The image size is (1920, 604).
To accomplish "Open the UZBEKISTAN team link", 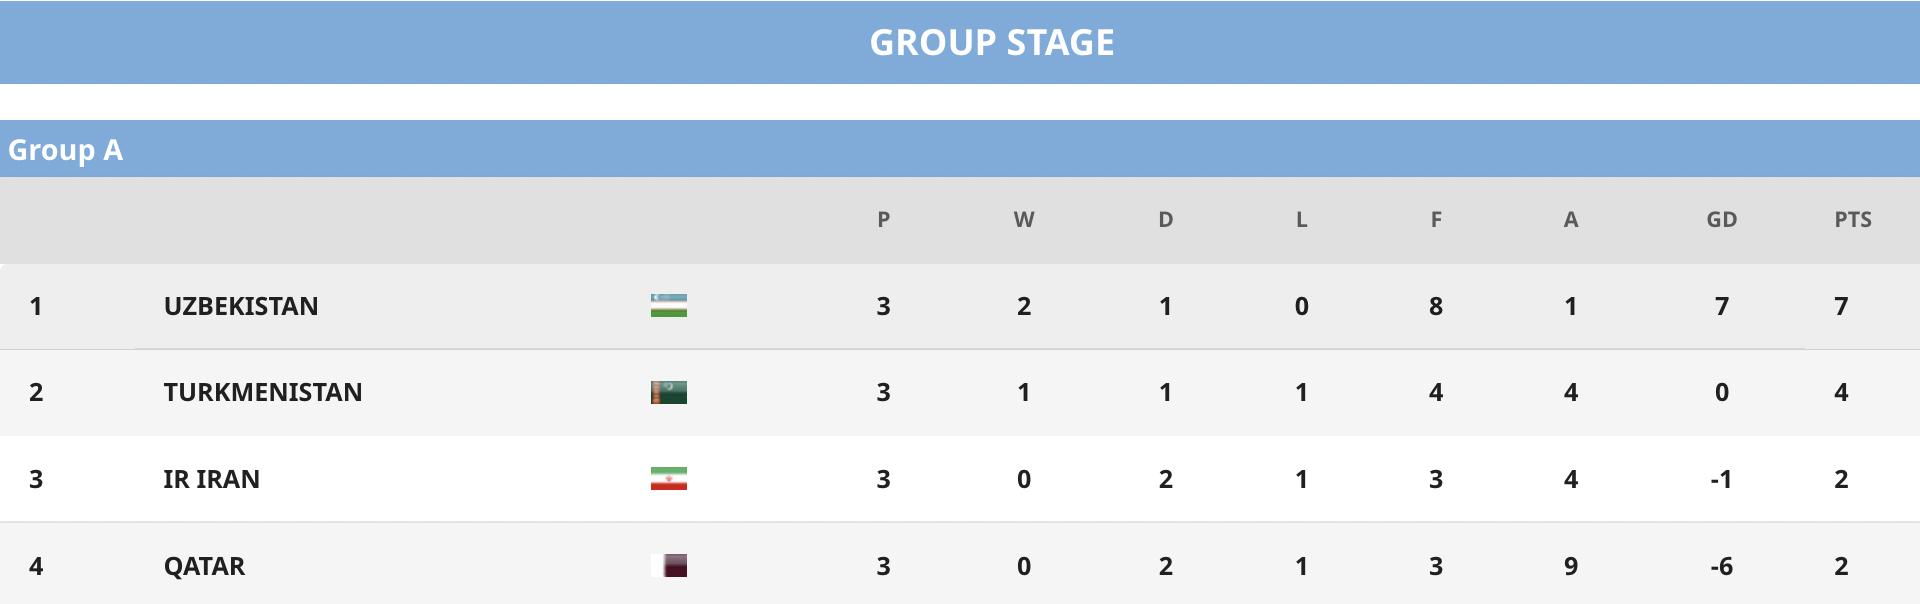I will 241,306.
